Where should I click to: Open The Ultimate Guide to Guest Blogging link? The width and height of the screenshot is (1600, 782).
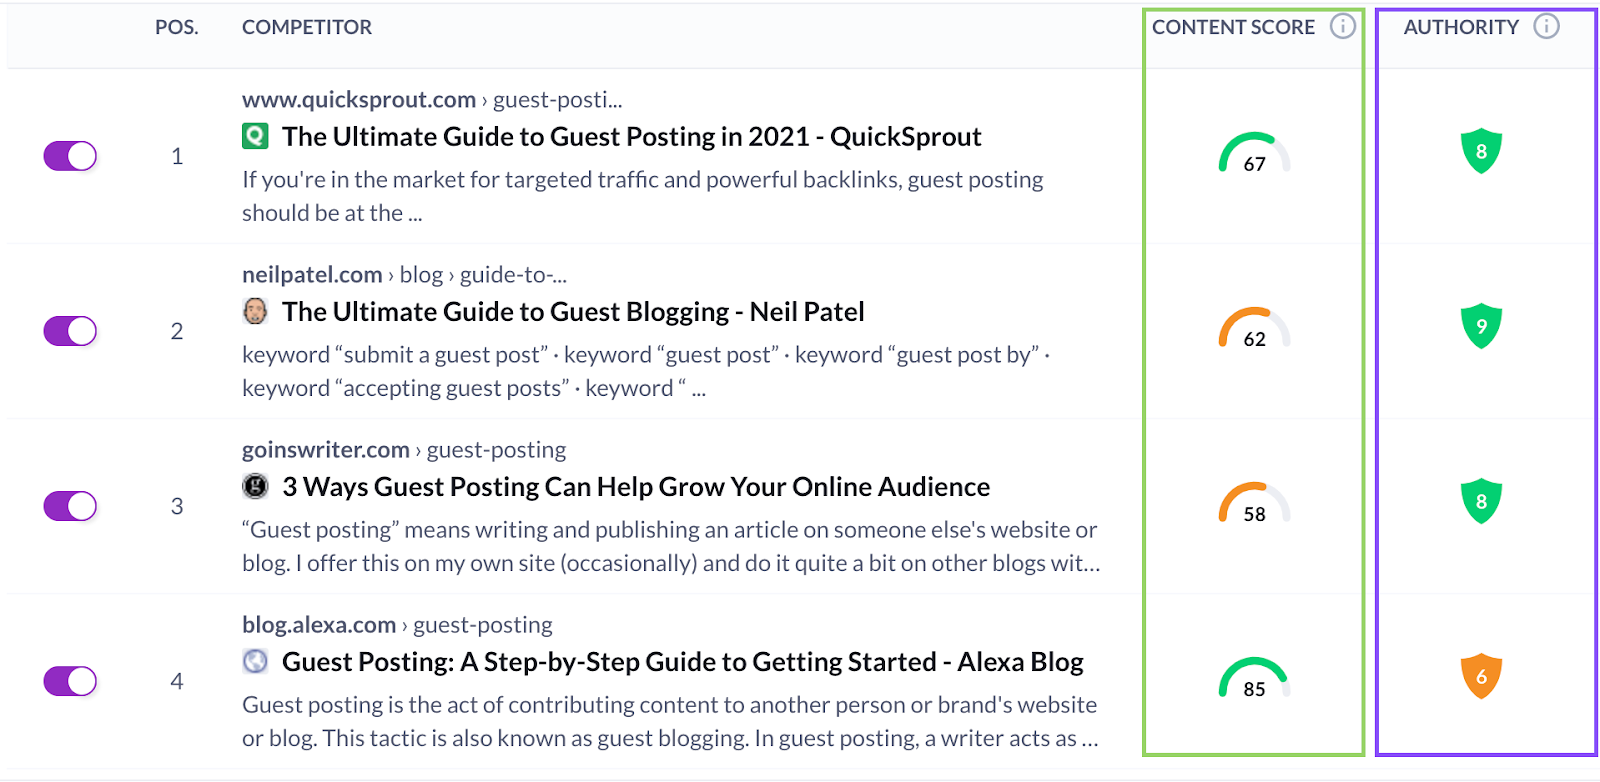[573, 312]
